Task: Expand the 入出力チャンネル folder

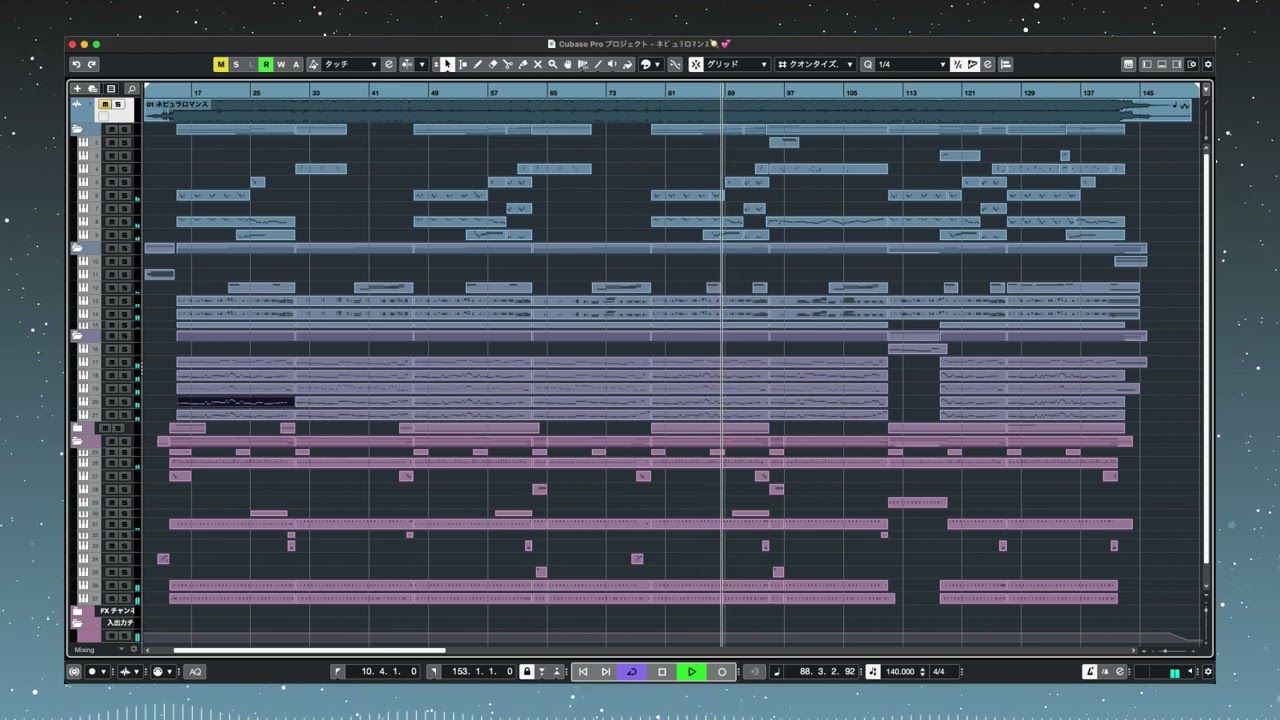Action: (77, 623)
